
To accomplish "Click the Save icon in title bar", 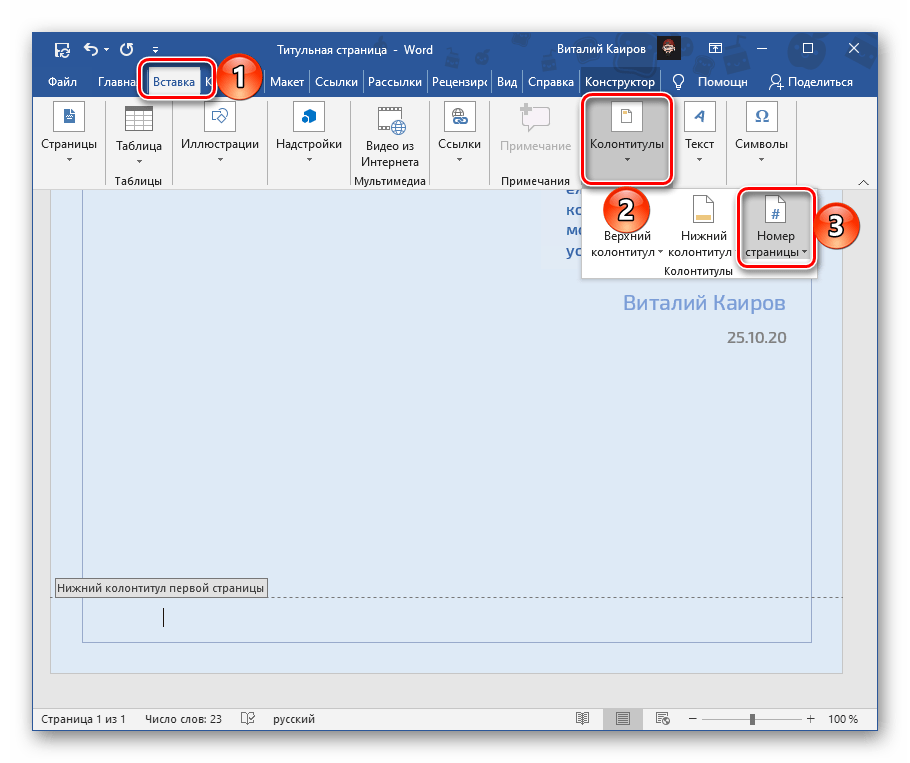I will pos(62,48).
